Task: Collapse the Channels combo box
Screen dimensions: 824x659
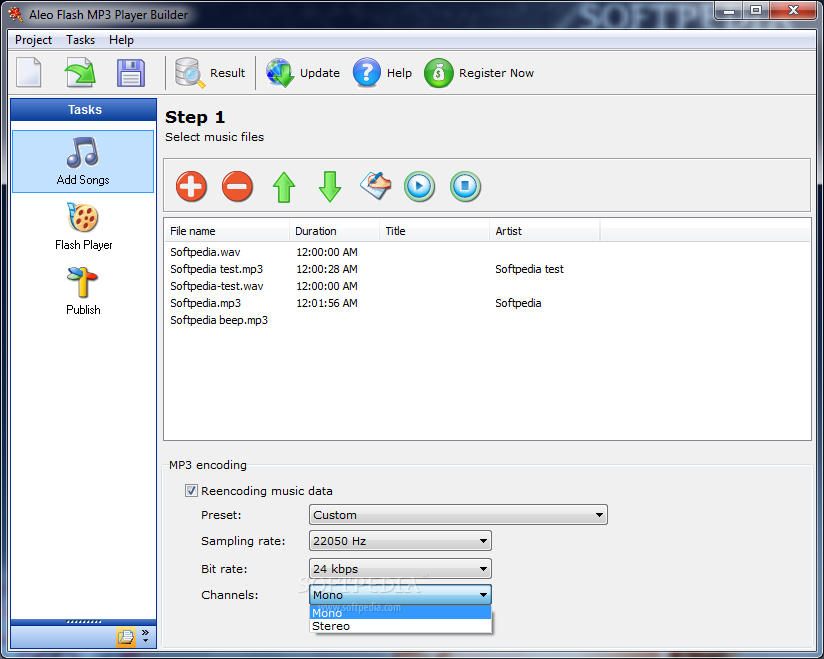Action: tap(400, 595)
